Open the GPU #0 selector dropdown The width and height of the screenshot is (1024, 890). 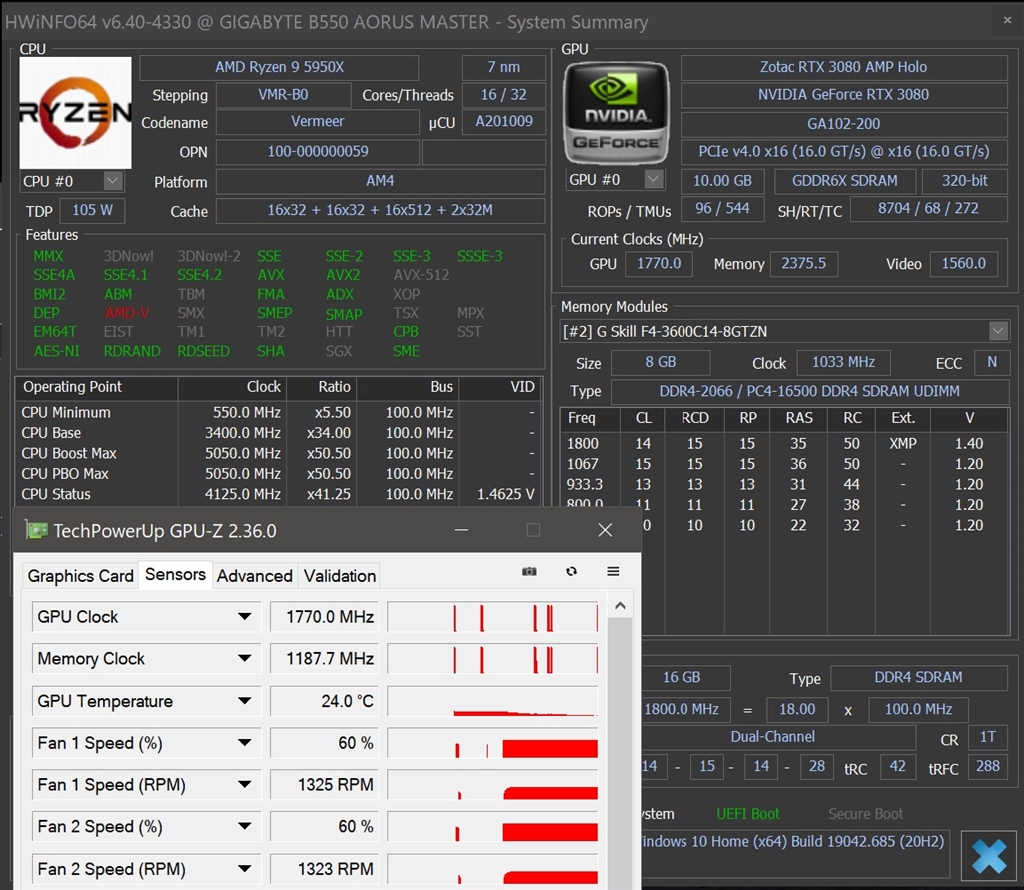click(x=654, y=179)
